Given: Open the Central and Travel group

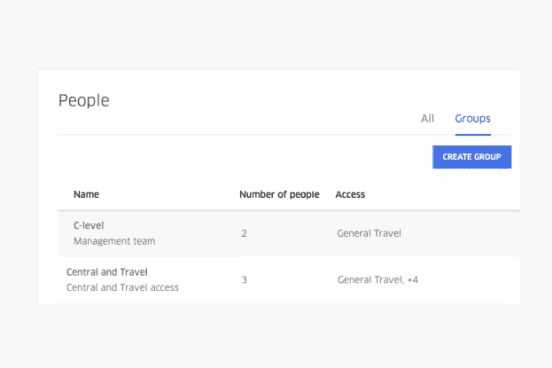Looking at the screenshot, I should tap(288, 280).
